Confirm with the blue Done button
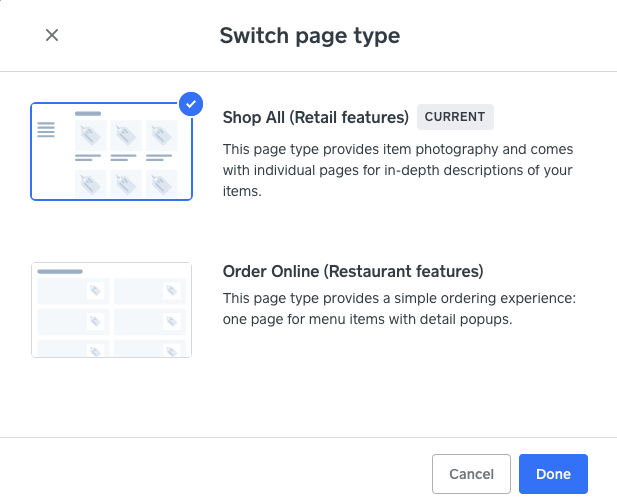617x503 pixels. 553,474
